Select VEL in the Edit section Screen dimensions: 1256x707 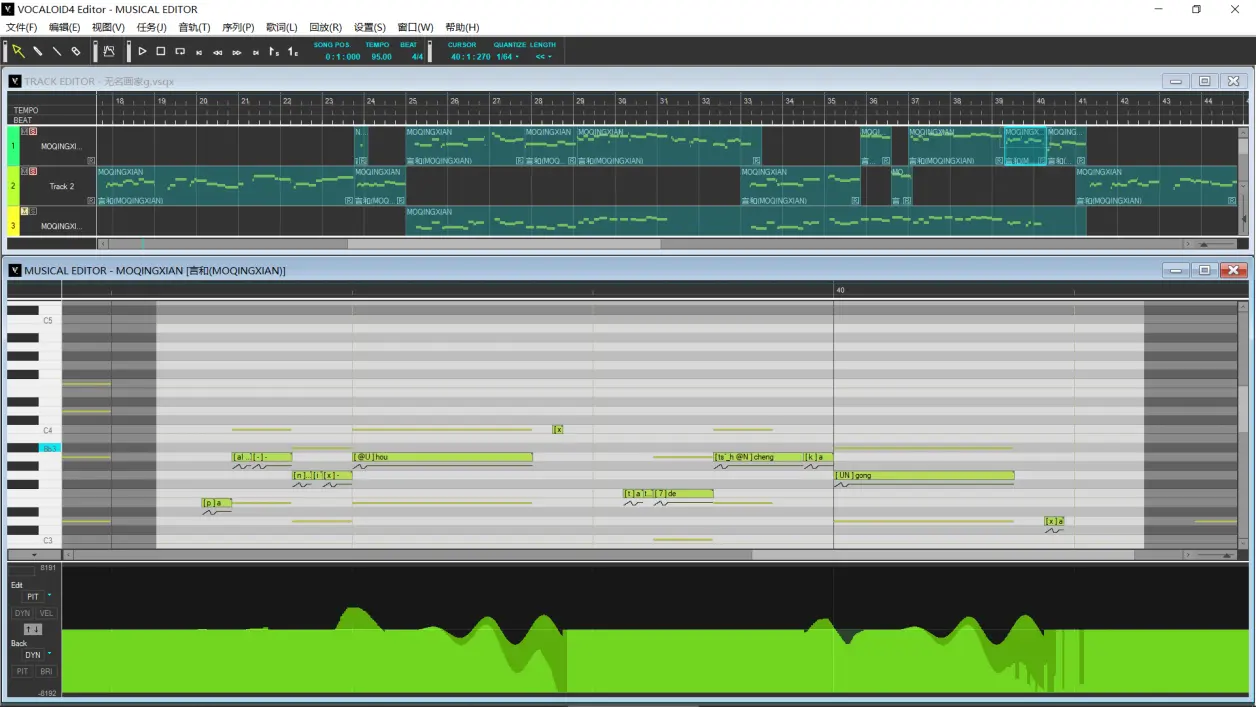point(46,613)
